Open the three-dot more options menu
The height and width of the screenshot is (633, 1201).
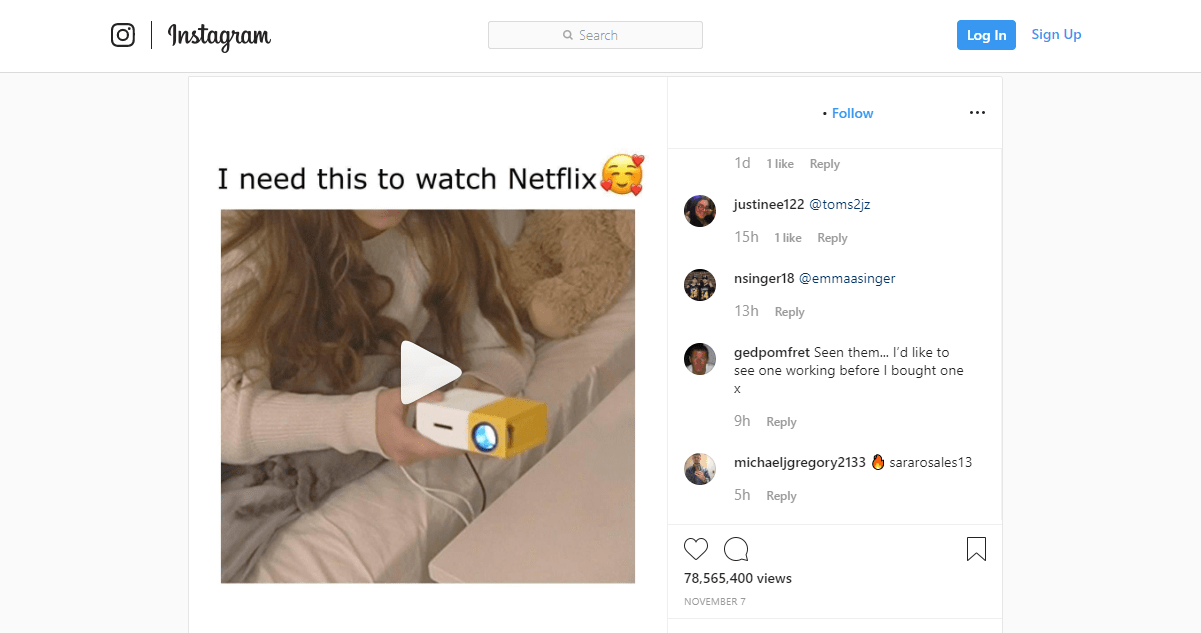click(x=978, y=113)
